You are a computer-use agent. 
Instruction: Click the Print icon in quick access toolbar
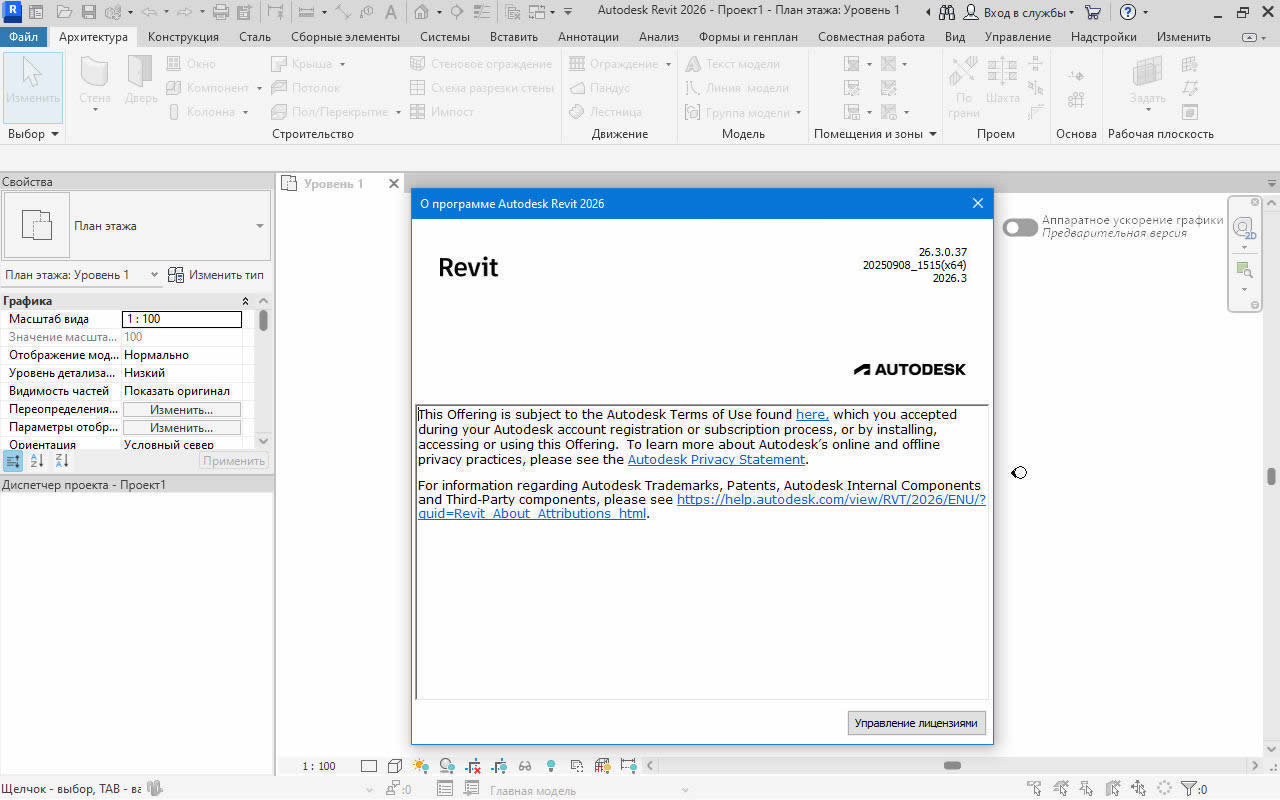(x=221, y=12)
